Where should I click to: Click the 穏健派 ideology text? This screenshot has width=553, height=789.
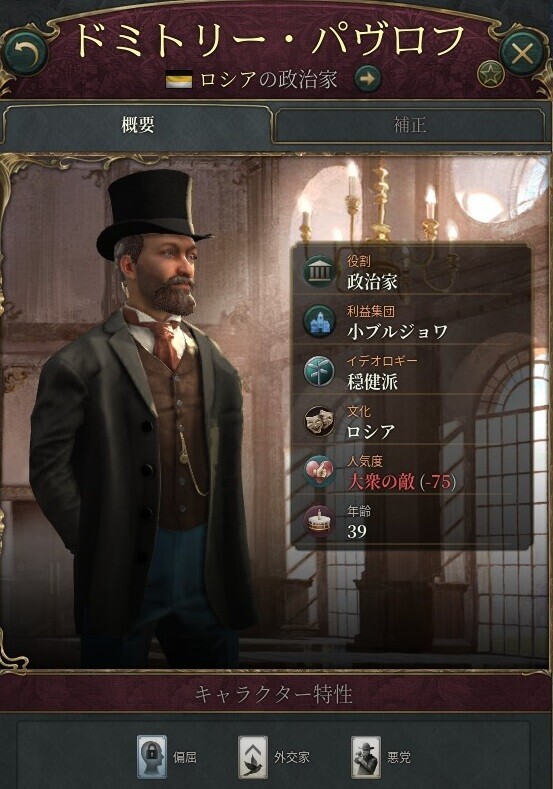(x=372, y=382)
